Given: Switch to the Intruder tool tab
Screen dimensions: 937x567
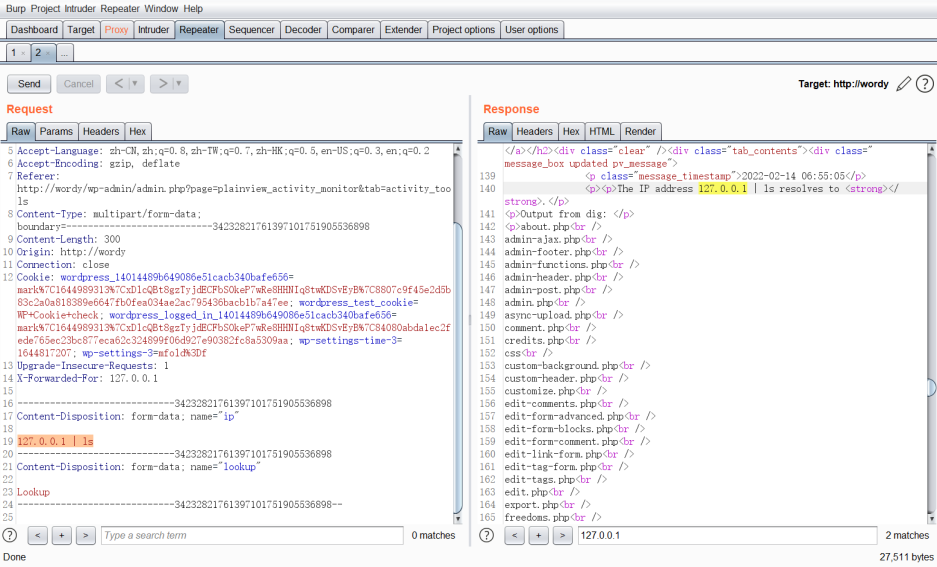Looking at the screenshot, I should click(154, 29).
